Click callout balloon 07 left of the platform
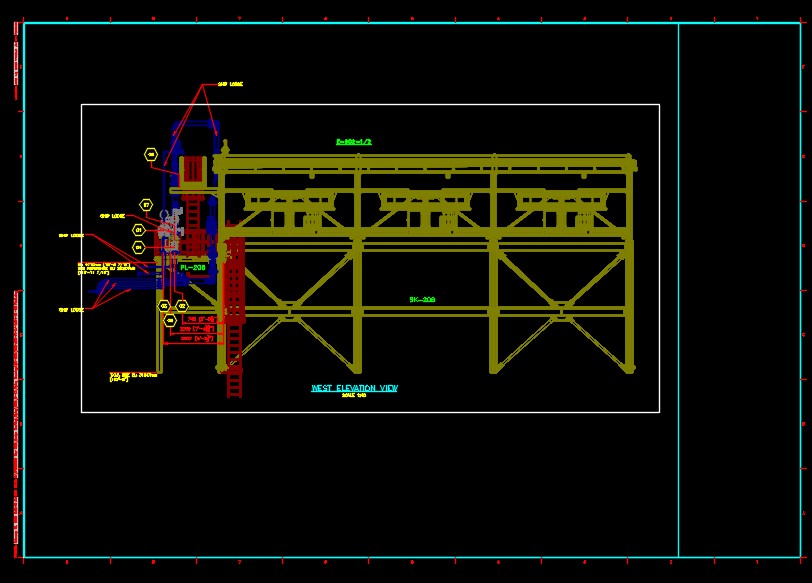The height and width of the screenshot is (583, 812). (x=145, y=204)
